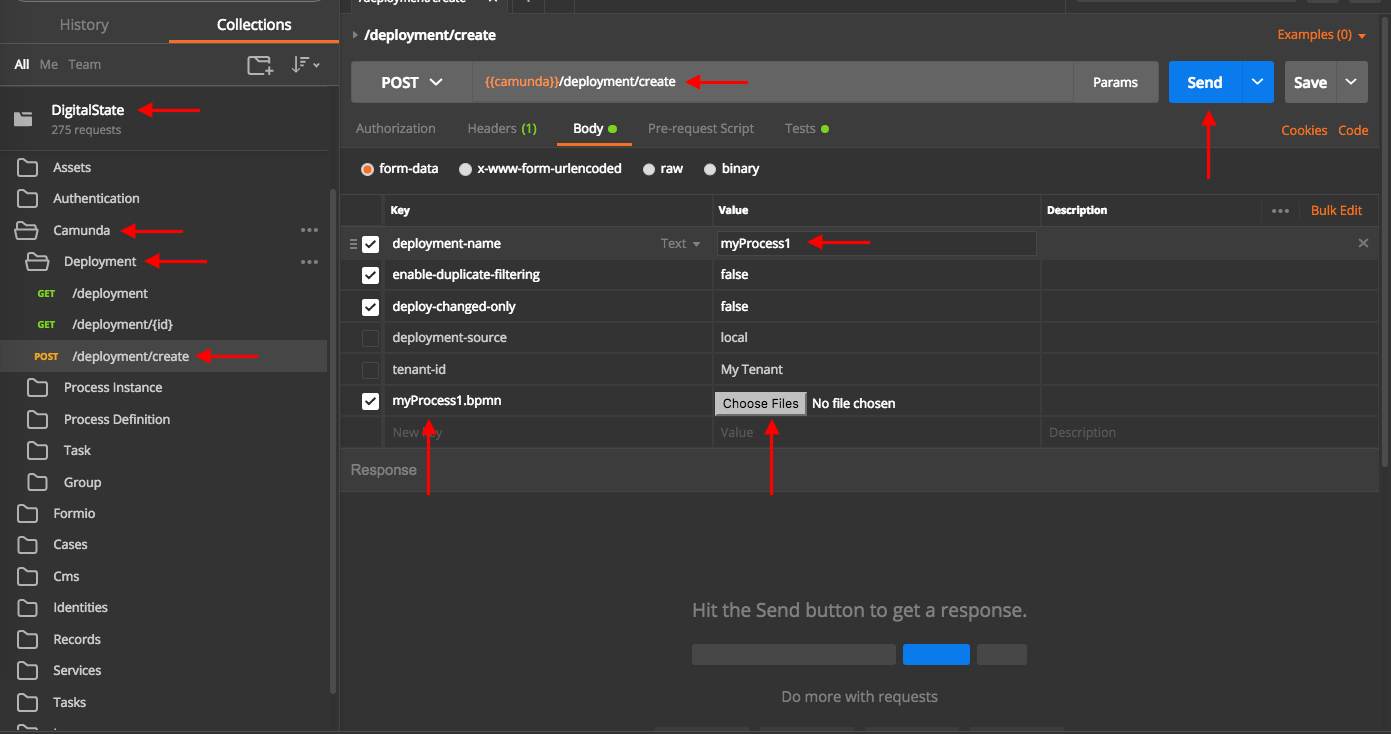Click the Send button

(1205, 82)
